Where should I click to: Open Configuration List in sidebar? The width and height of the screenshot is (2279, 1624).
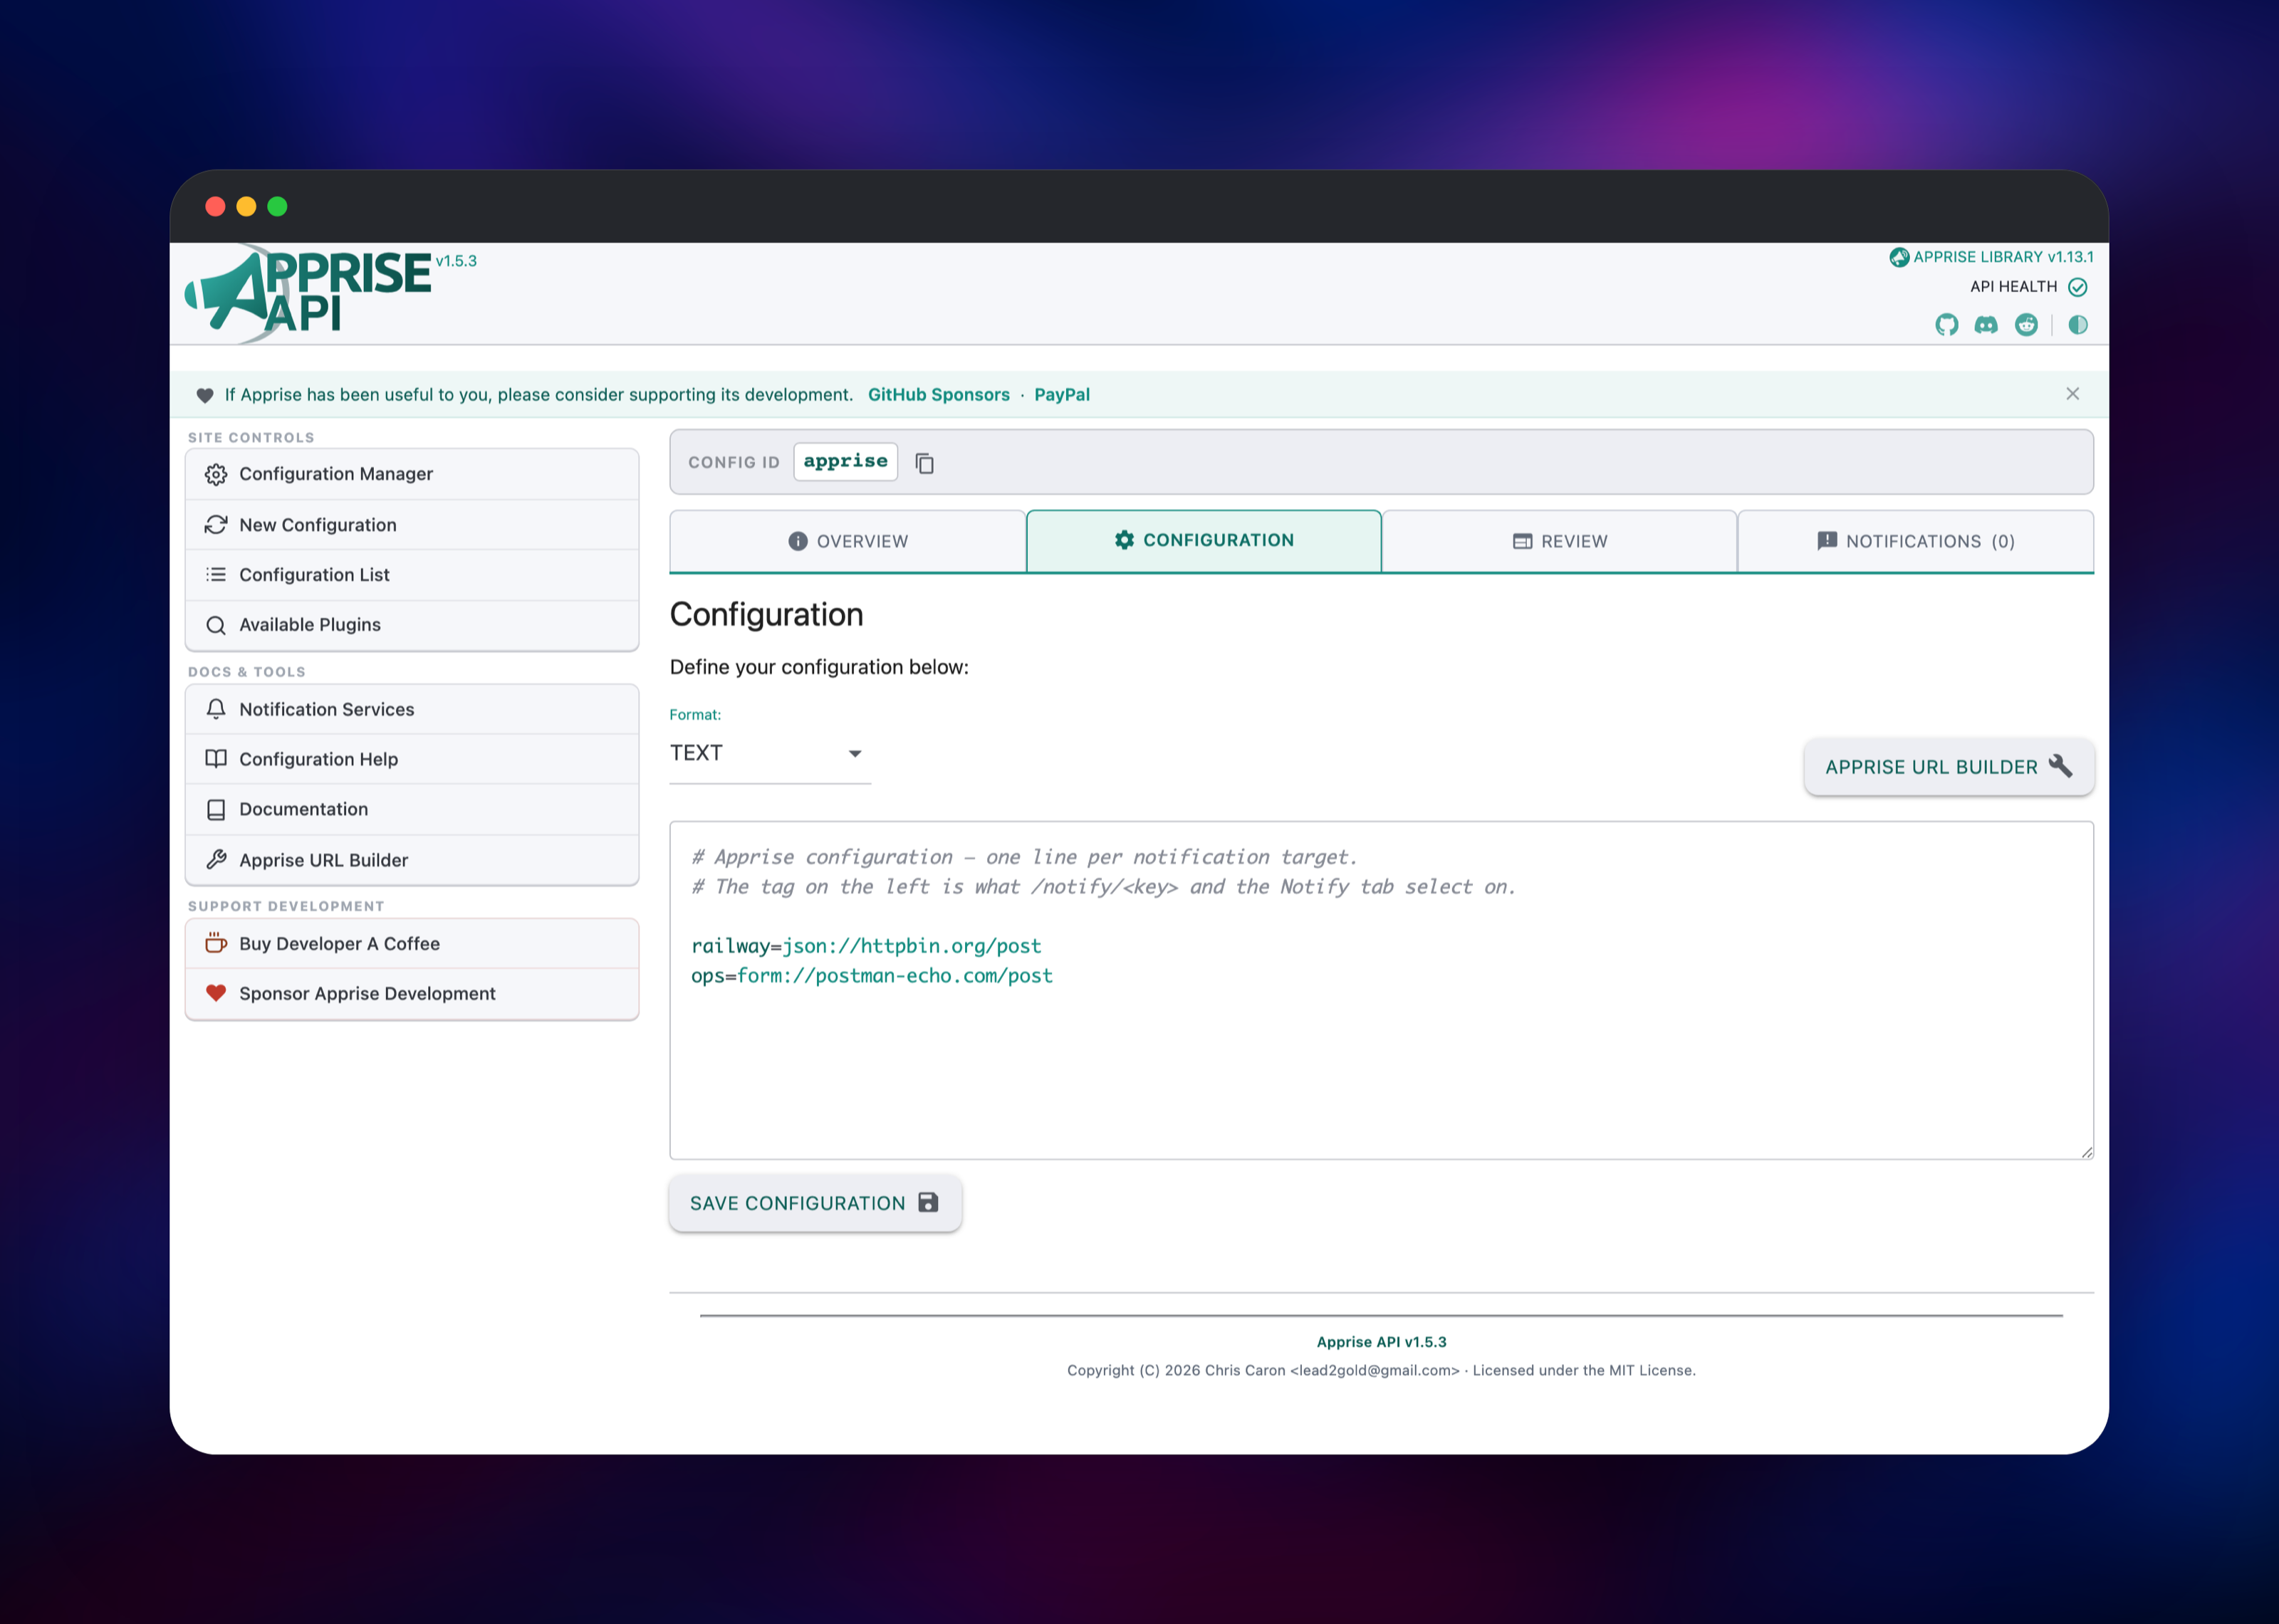tap(412, 575)
